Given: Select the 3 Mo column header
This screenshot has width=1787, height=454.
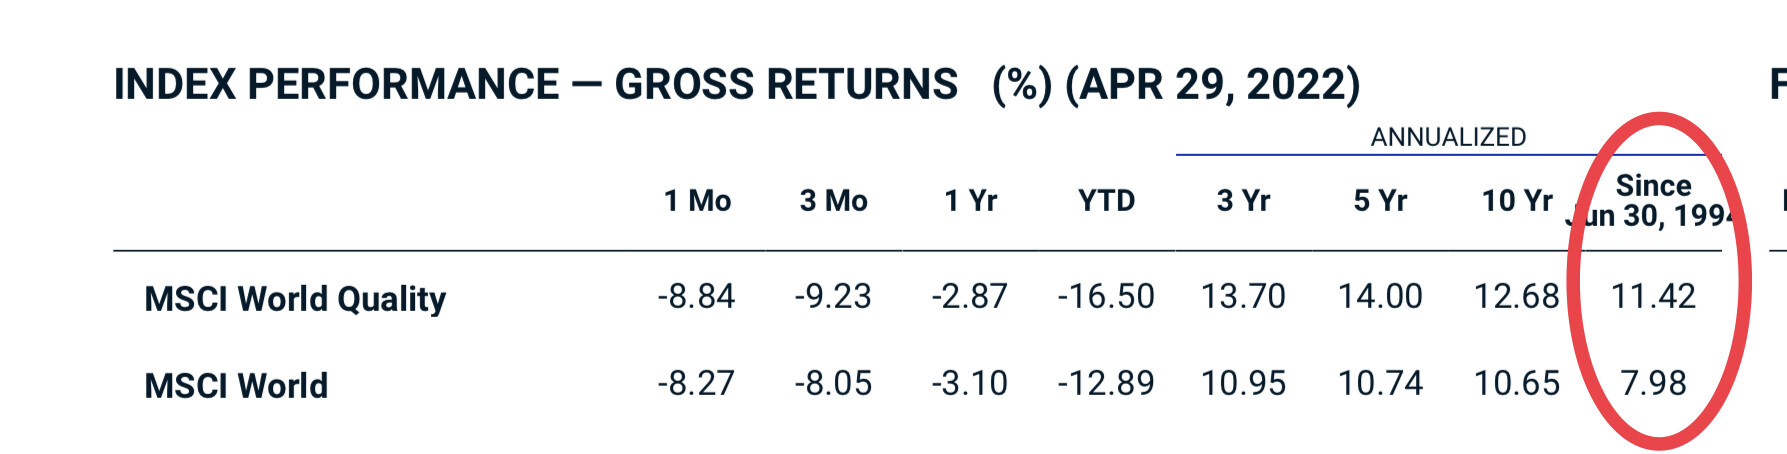Looking at the screenshot, I should (833, 201).
